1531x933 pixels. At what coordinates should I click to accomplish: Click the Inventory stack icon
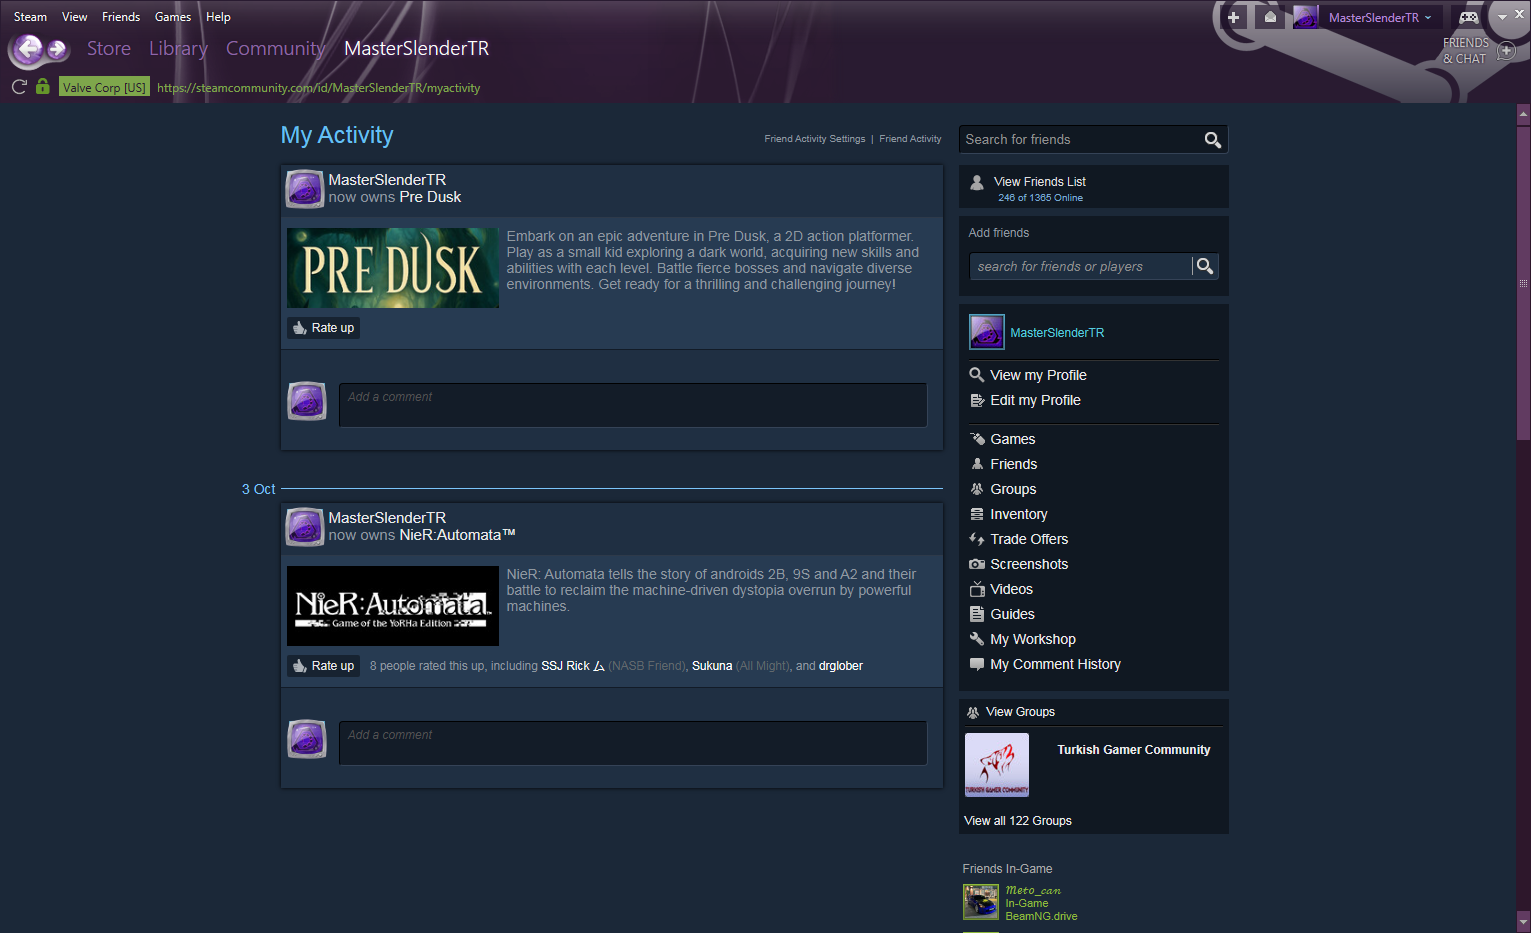tap(978, 514)
